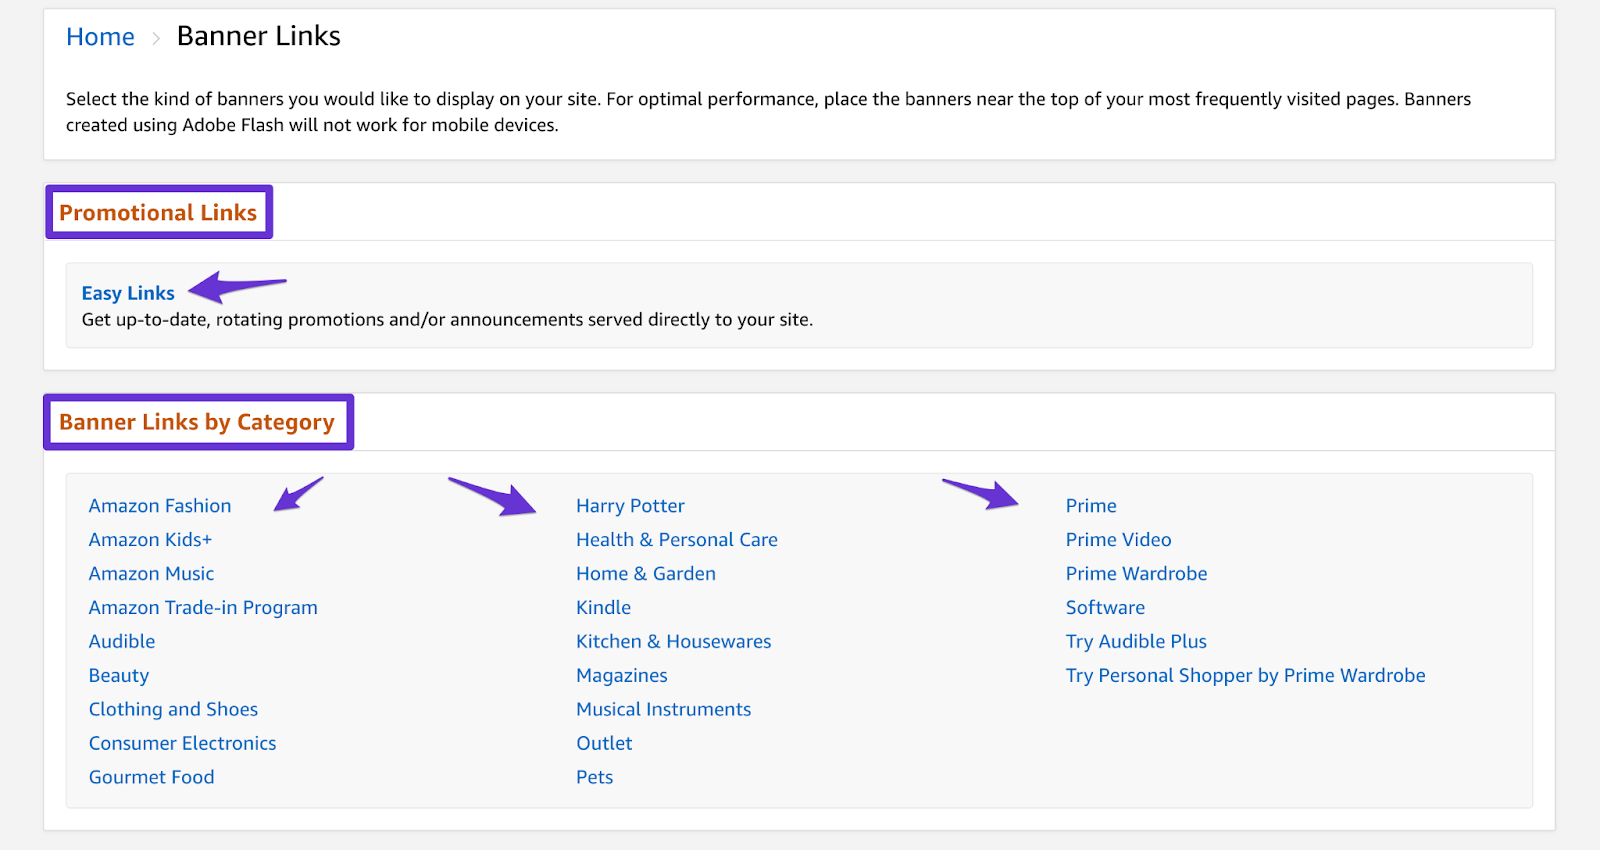Click the Banner Links by Category heading
Viewport: 1600px width, 850px height.
[197, 422]
